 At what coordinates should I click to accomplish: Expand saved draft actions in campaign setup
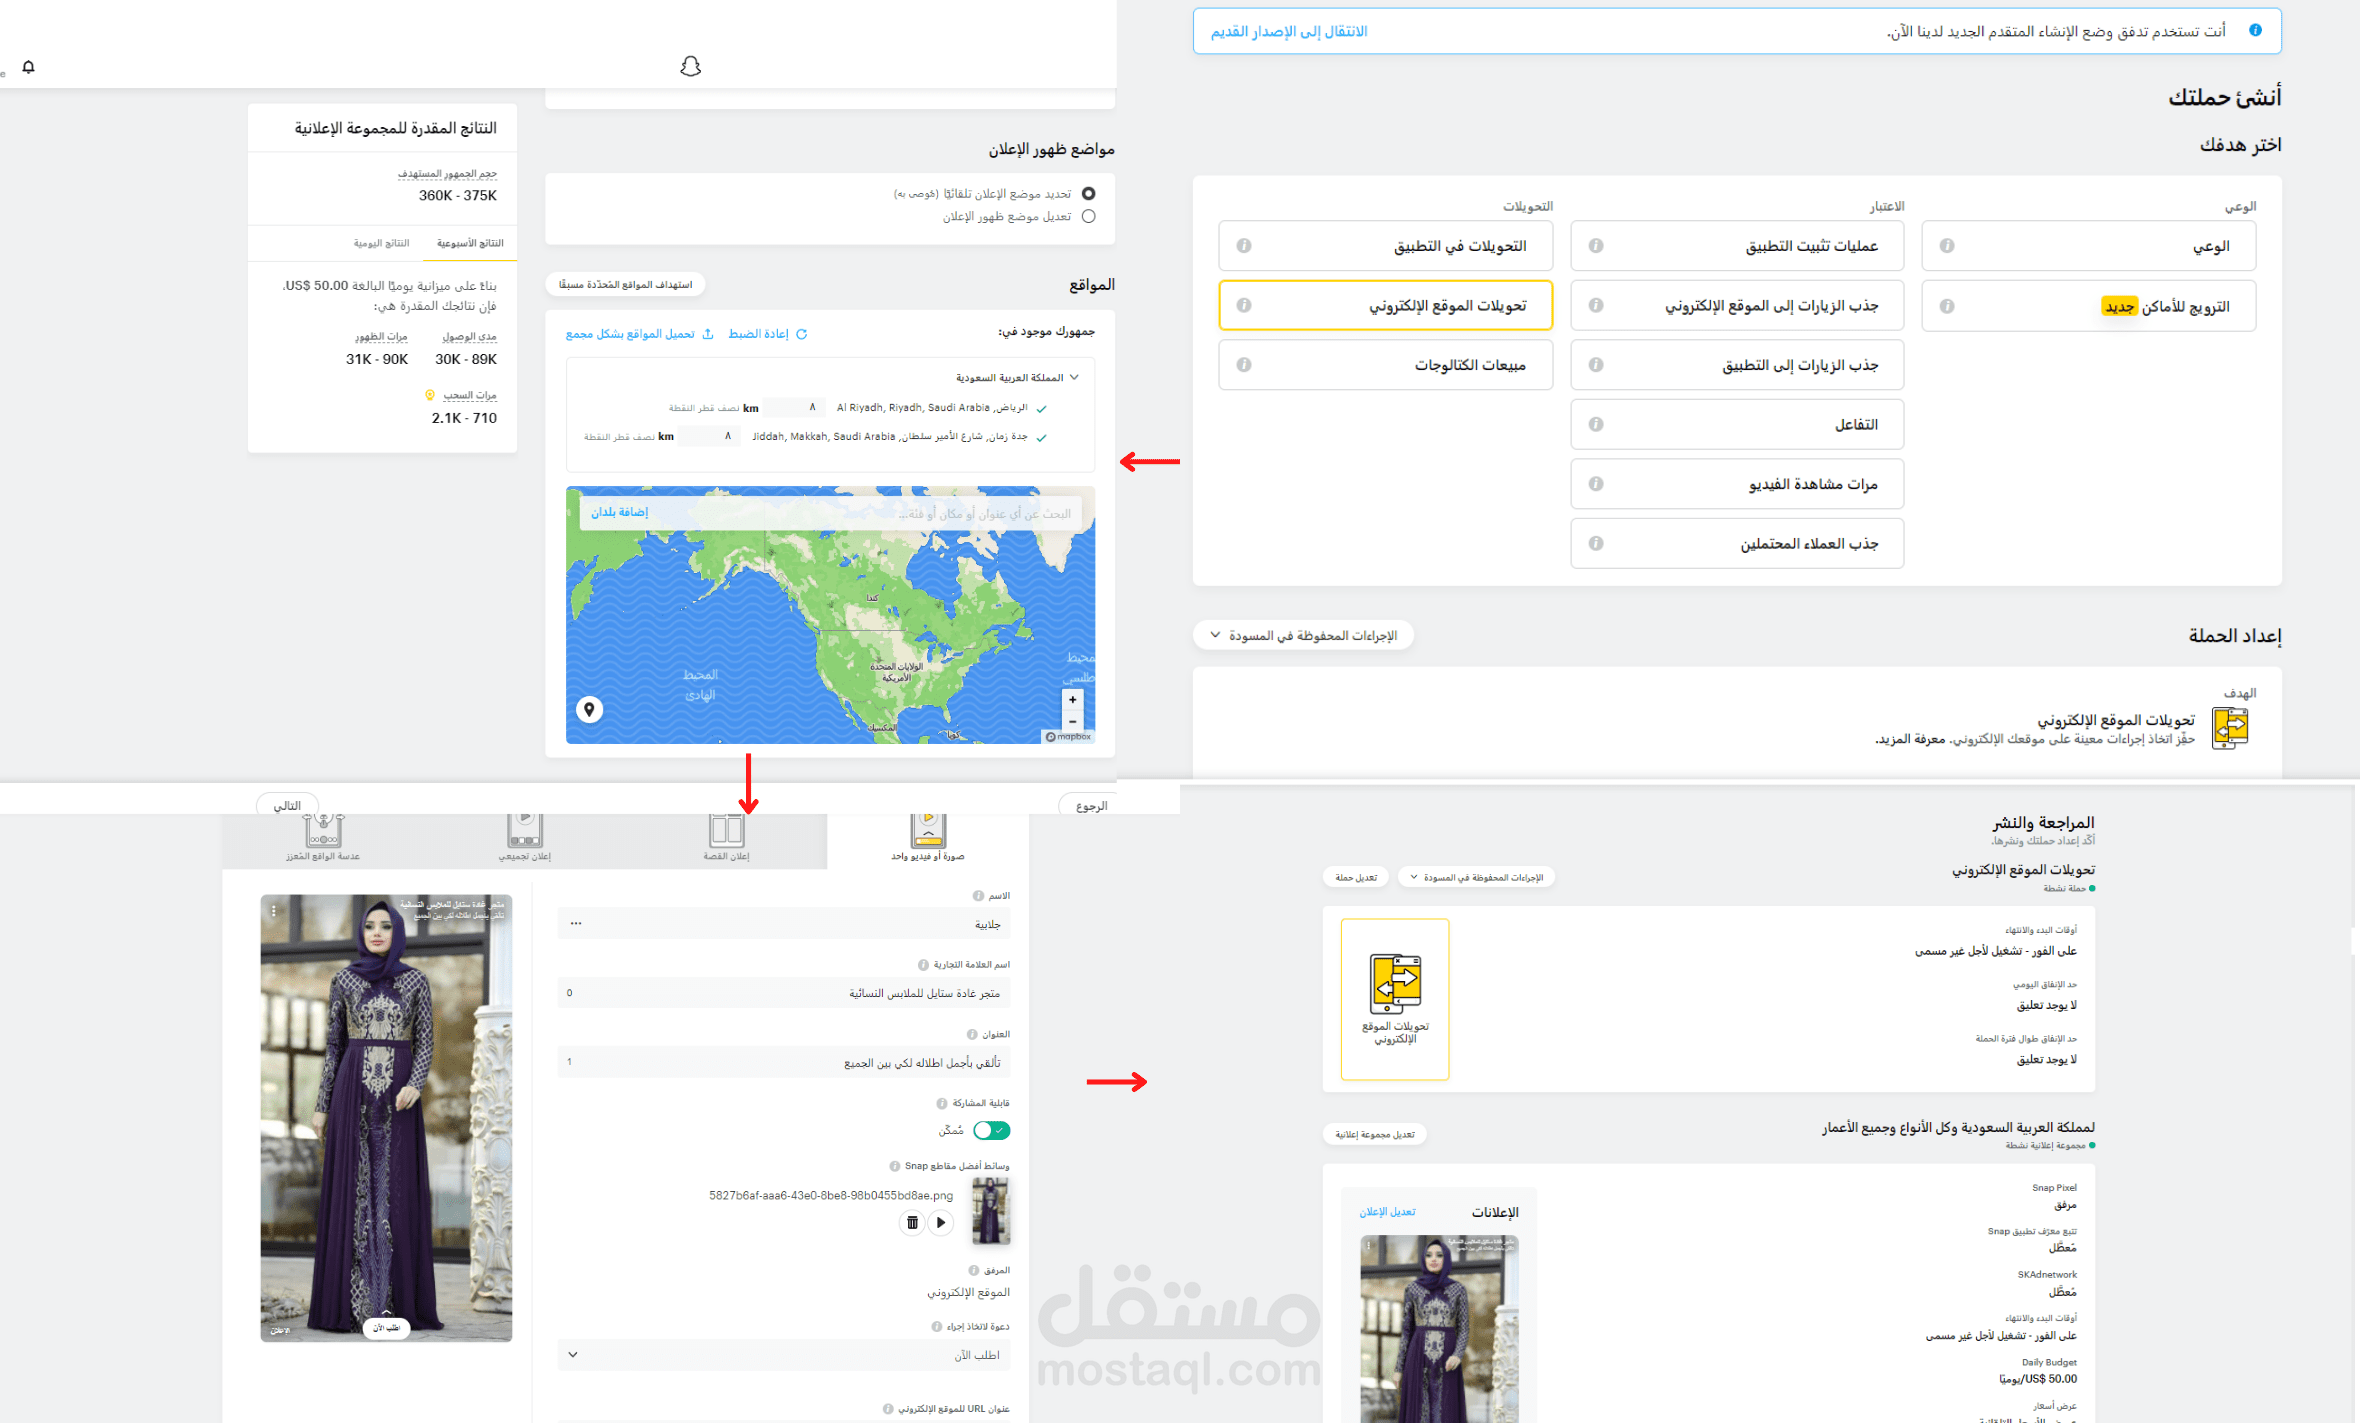click(1302, 636)
